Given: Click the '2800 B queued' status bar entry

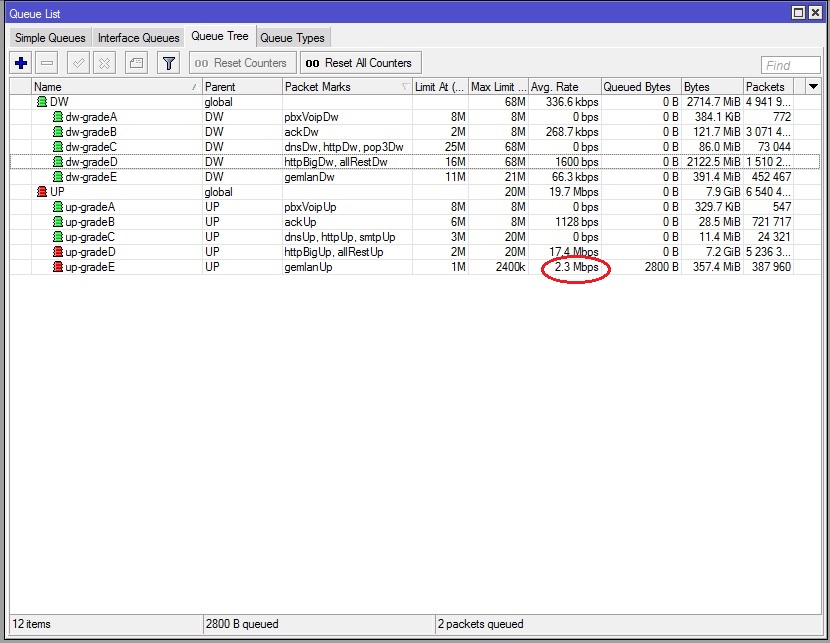Looking at the screenshot, I should 242,624.
